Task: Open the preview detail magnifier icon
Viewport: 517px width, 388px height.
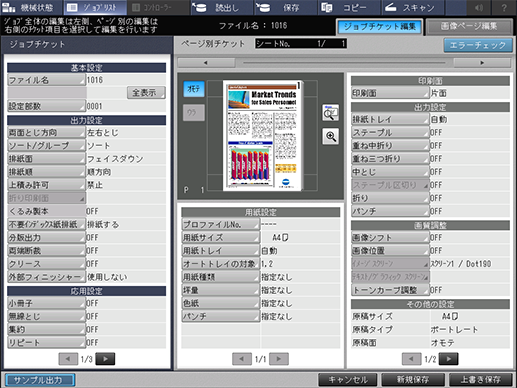Action: click(331, 113)
